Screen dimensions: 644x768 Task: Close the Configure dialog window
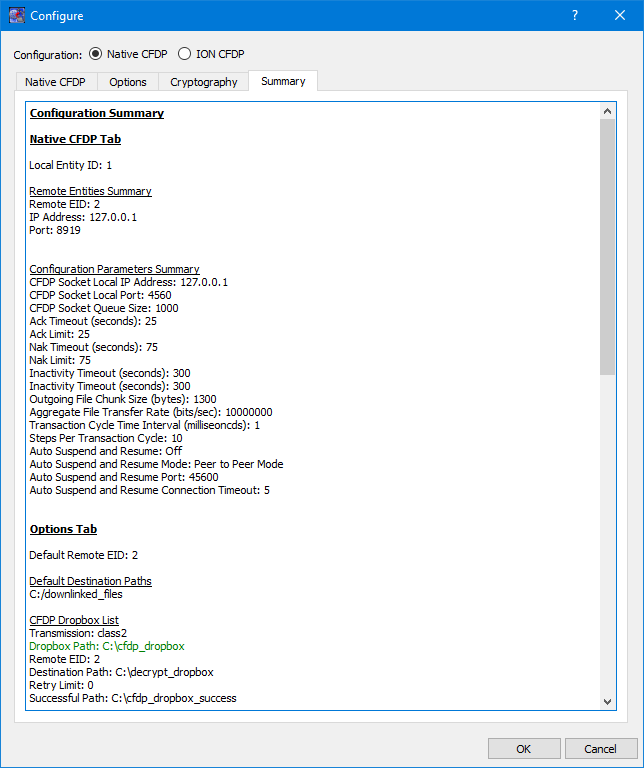click(620, 16)
